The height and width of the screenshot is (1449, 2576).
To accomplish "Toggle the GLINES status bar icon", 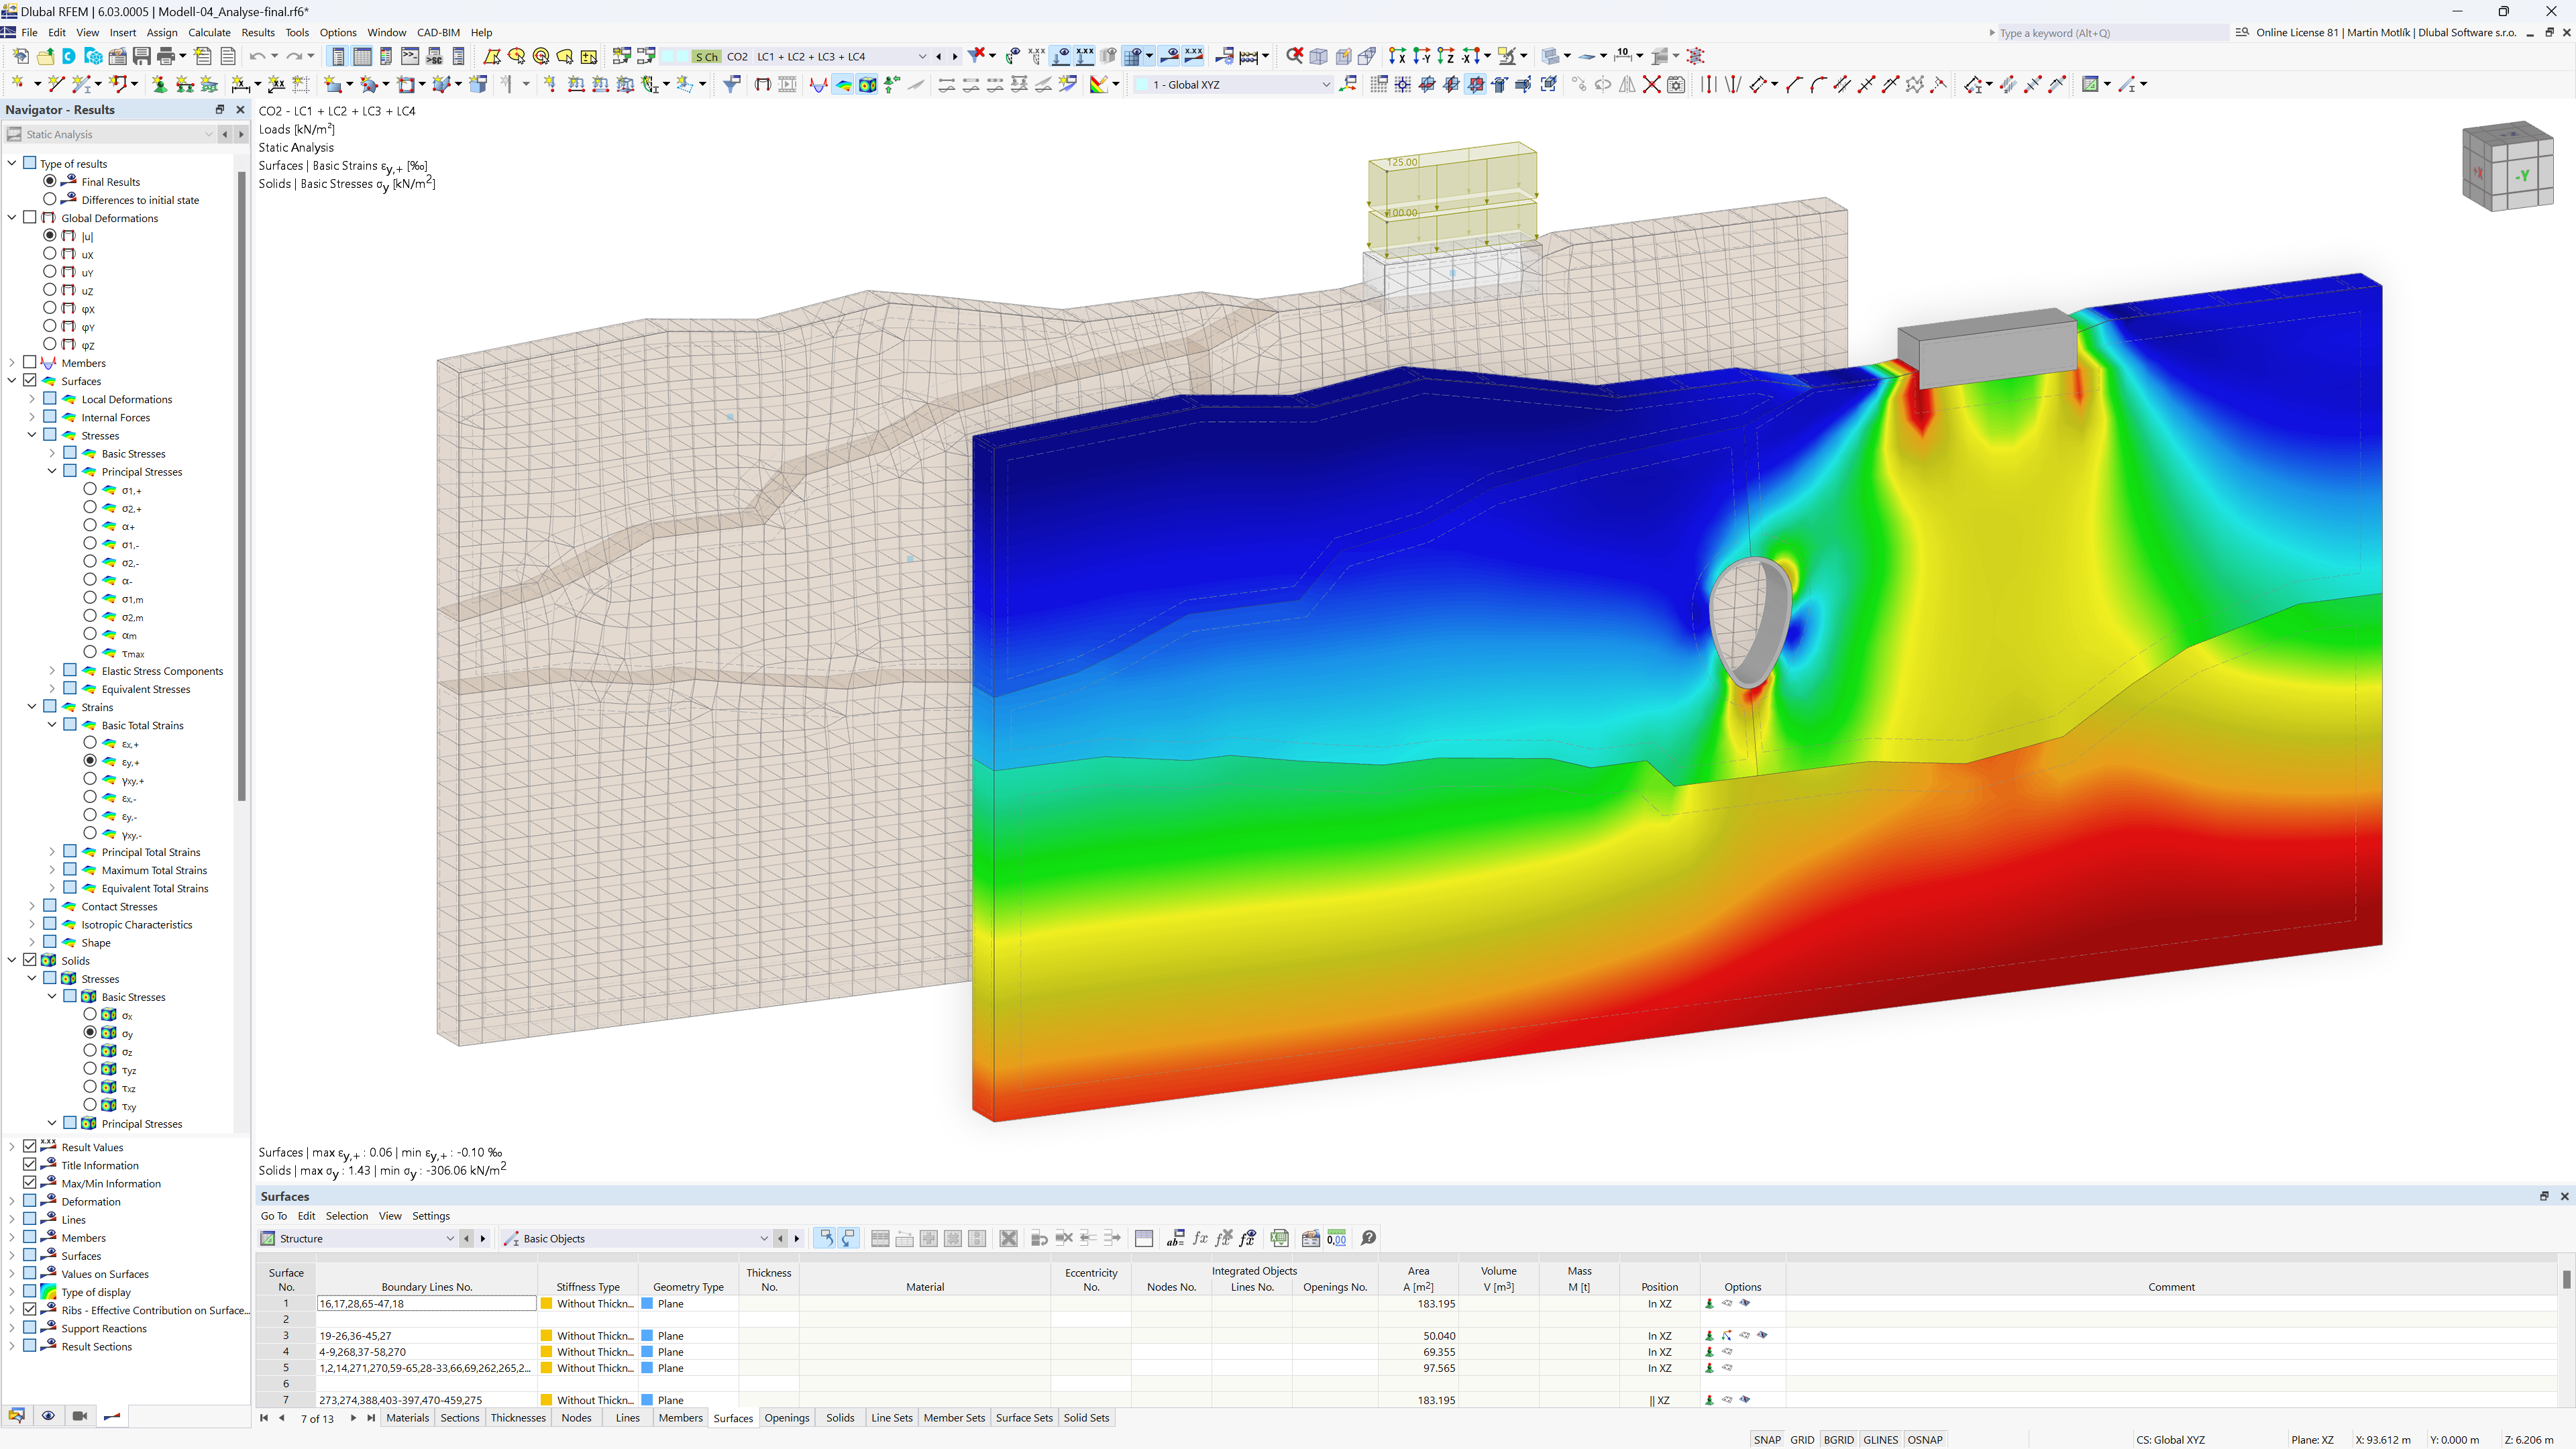I will (x=1882, y=1437).
